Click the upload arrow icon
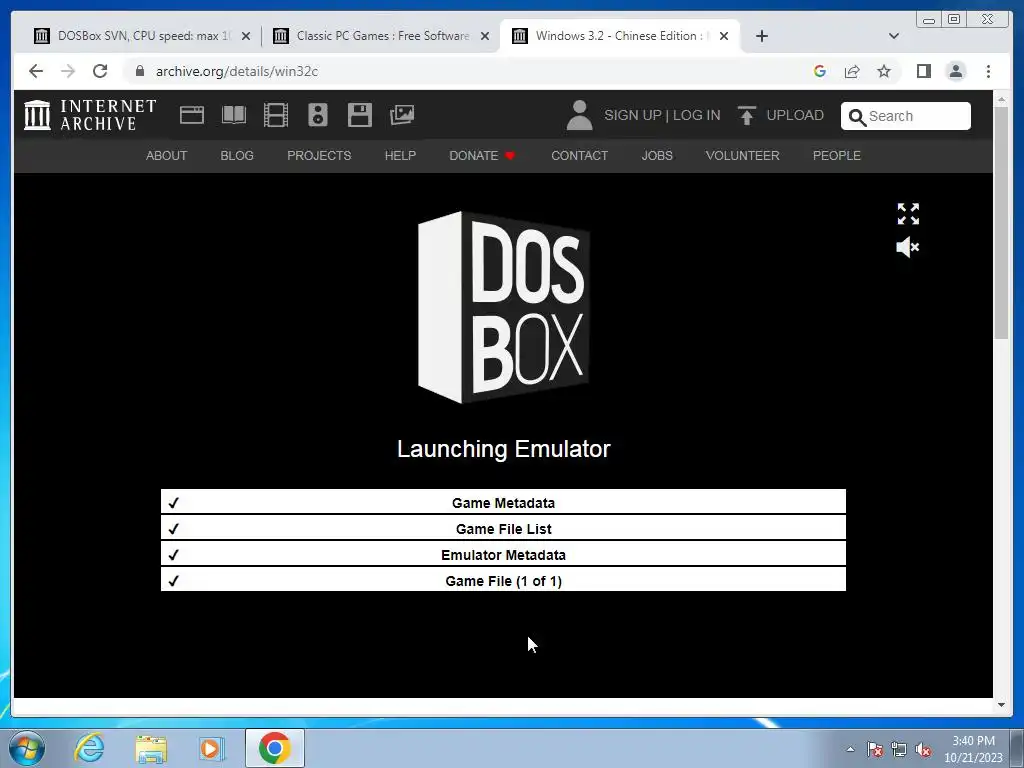This screenshot has height=768, width=1024. (x=746, y=116)
